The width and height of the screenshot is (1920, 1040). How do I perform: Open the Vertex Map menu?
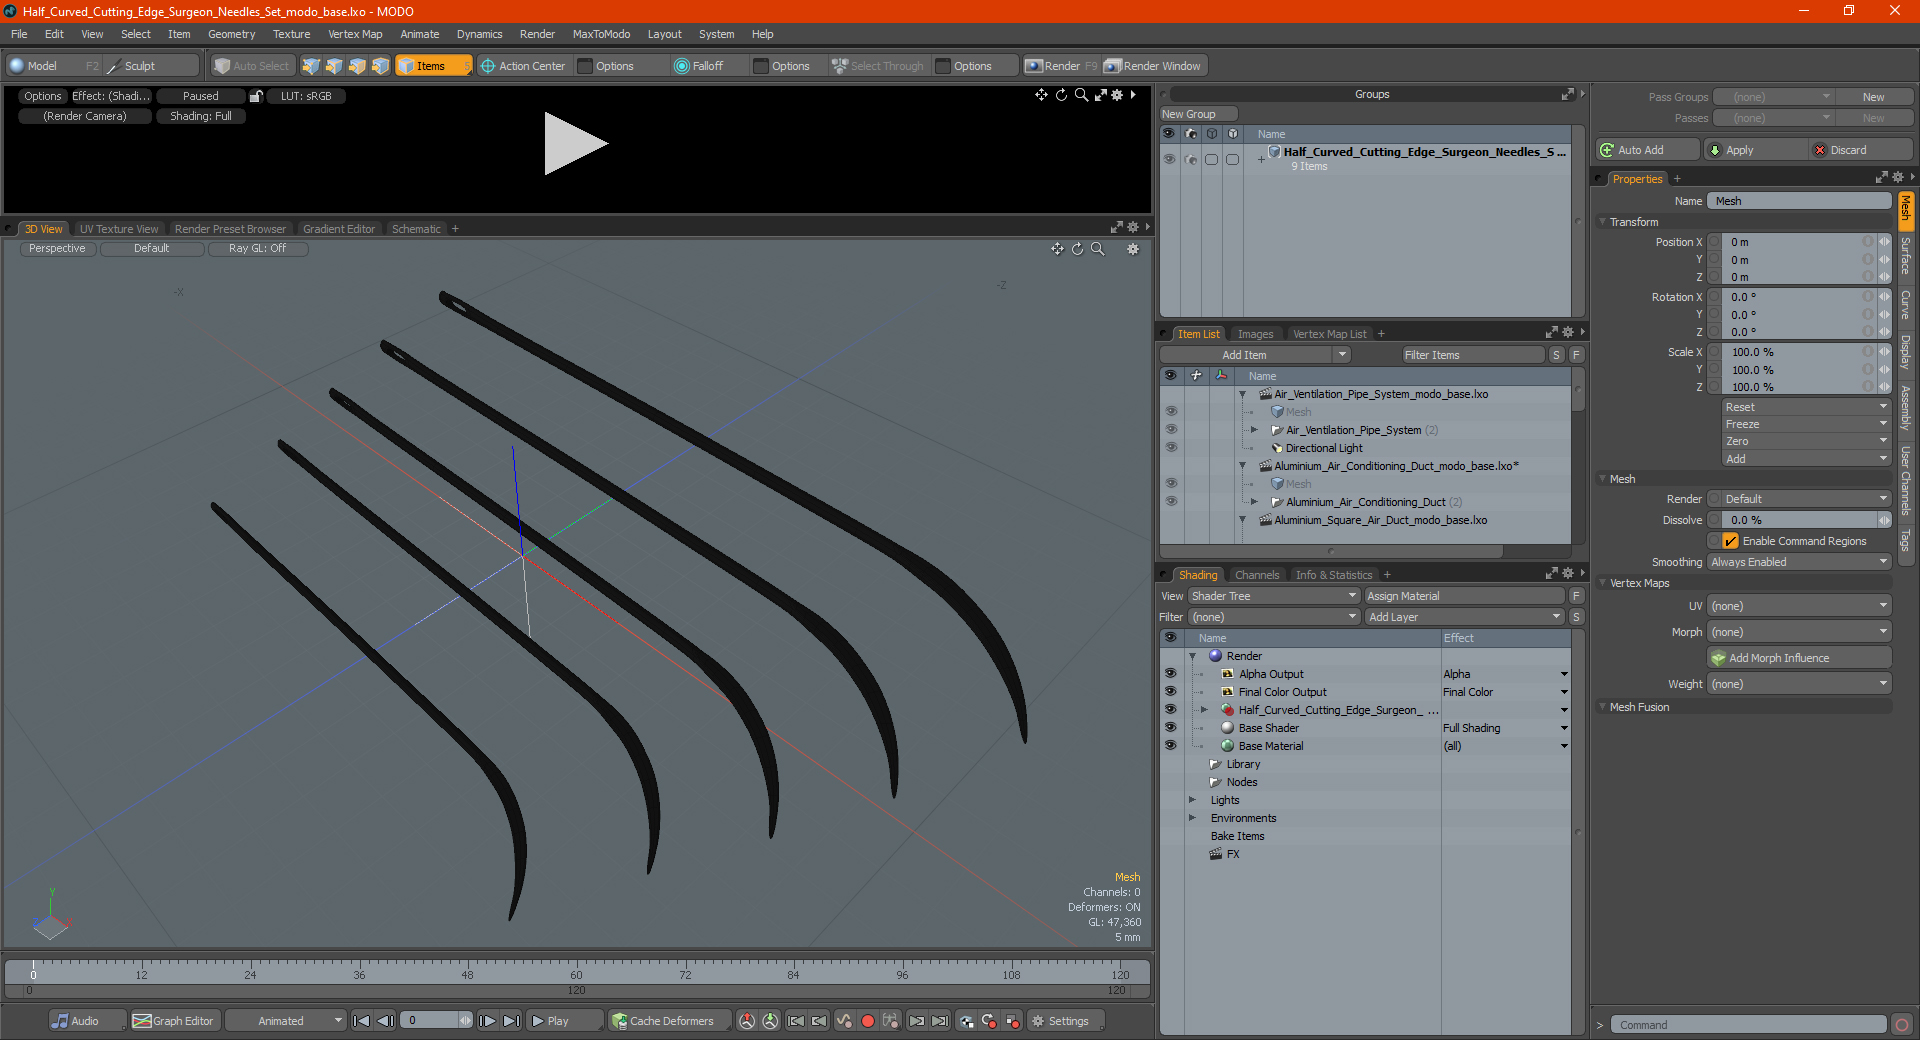[355, 34]
